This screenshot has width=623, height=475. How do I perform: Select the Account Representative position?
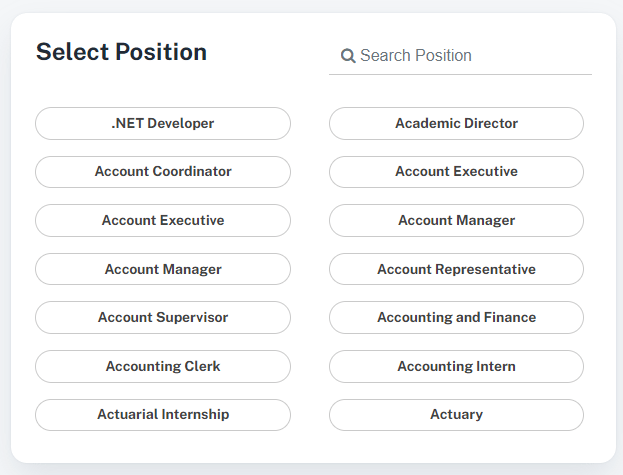click(456, 269)
